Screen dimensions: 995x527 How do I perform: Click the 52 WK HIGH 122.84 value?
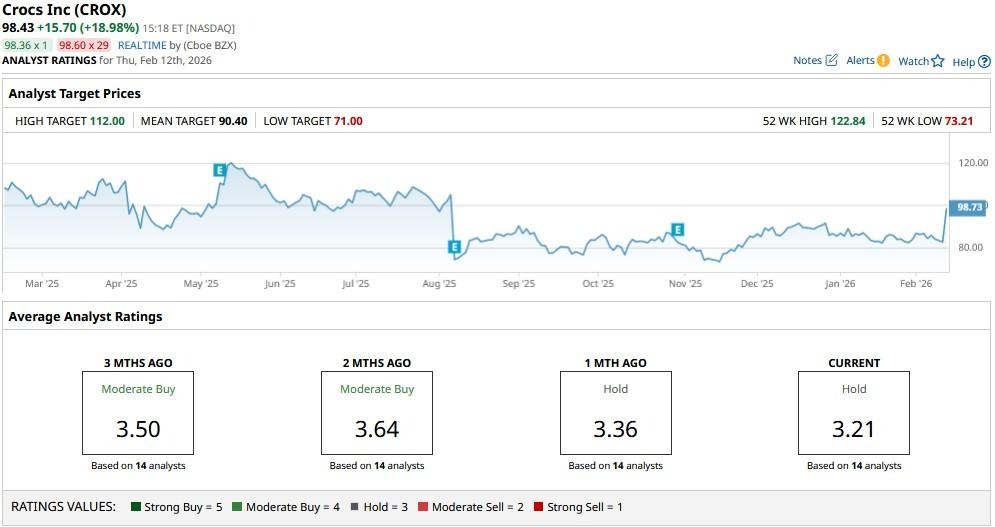click(848, 121)
